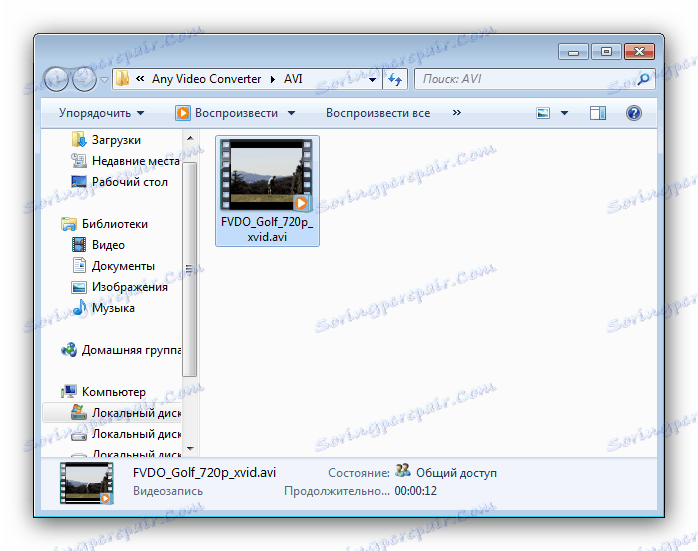Open Изображения library

point(130,287)
